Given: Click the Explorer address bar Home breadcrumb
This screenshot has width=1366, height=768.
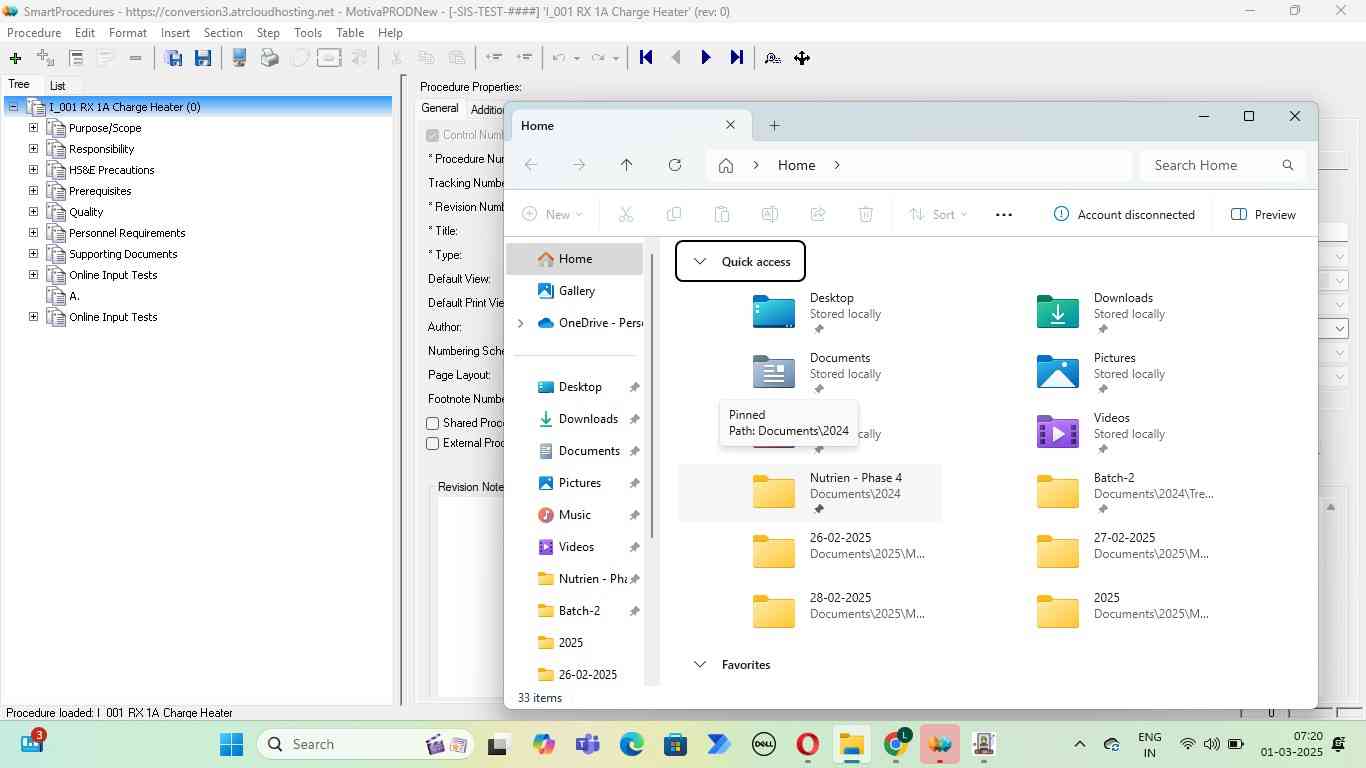Looking at the screenshot, I should pos(796,165).
